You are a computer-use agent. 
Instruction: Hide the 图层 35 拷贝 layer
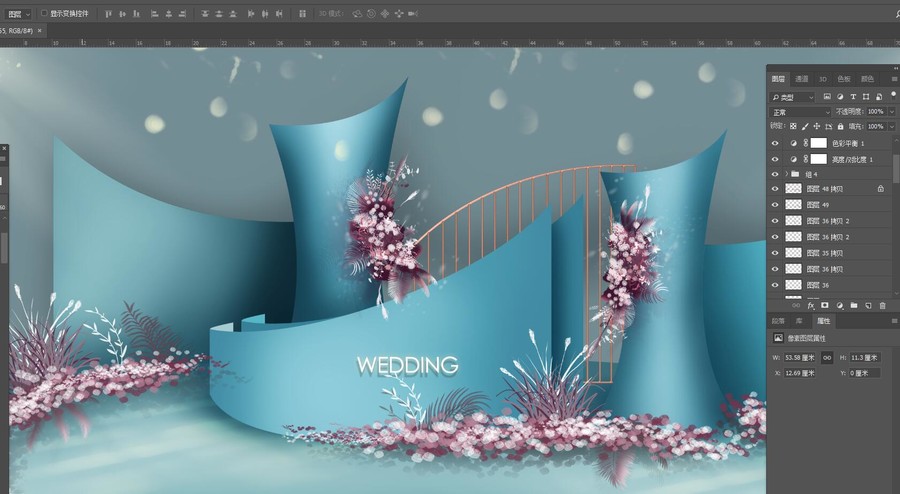775,253
